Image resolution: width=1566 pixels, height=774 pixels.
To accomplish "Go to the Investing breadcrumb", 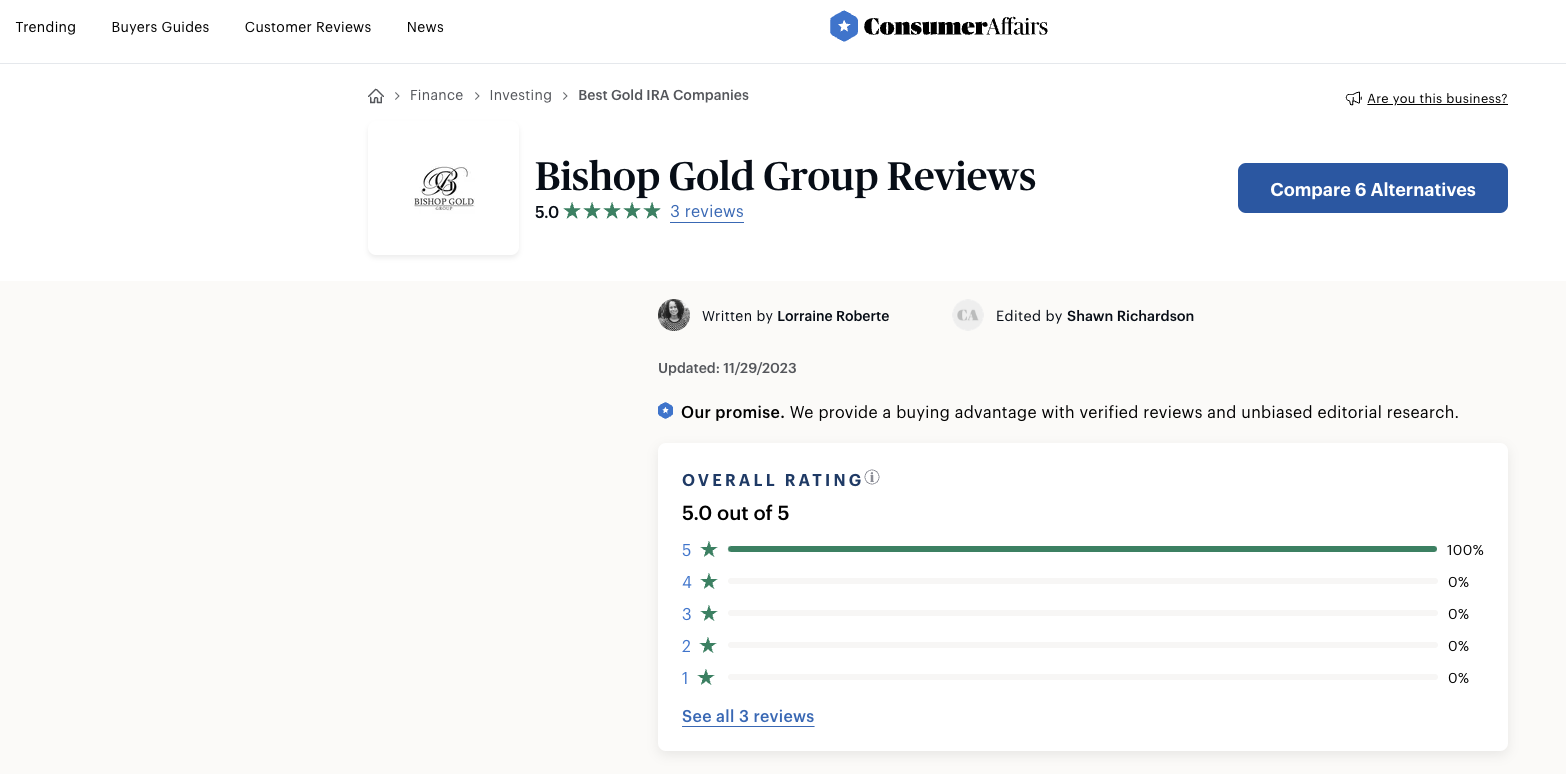I will (520, 95).
